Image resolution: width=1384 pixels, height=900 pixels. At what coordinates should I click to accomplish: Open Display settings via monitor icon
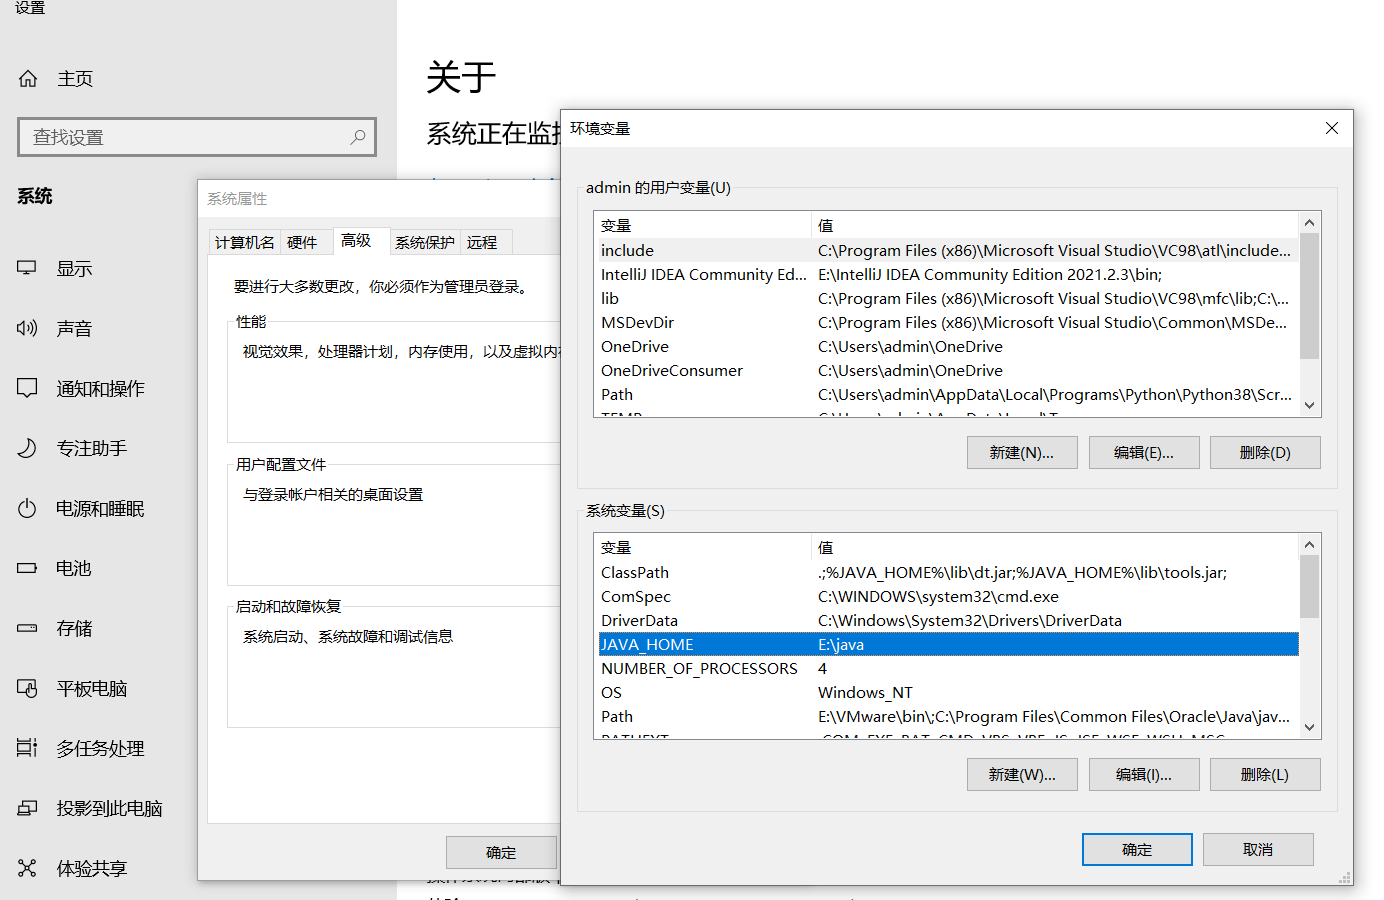point(27,268)
